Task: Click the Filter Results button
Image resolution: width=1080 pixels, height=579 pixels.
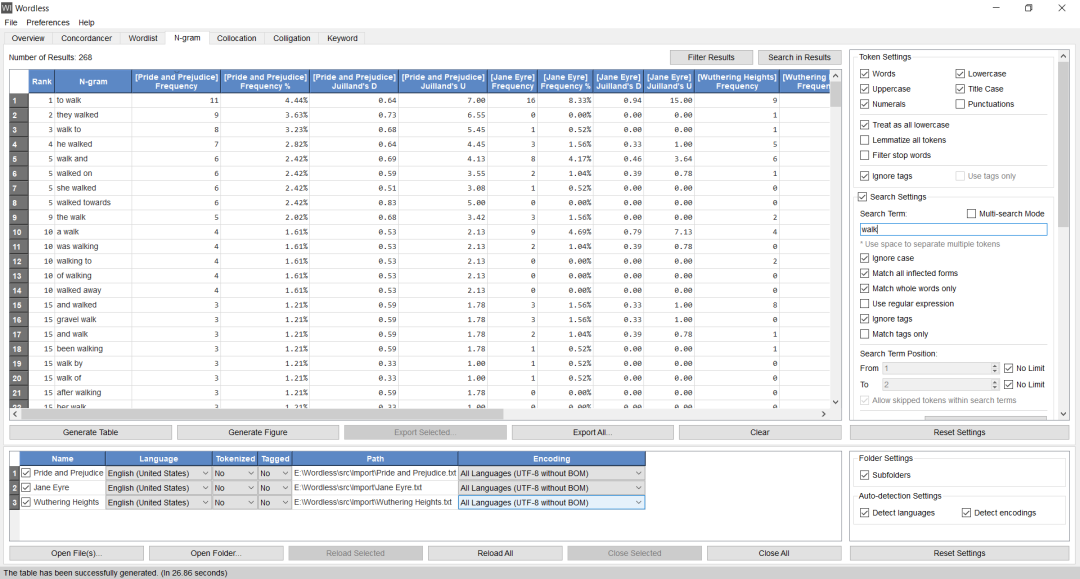Action: [x=711, y=57]
